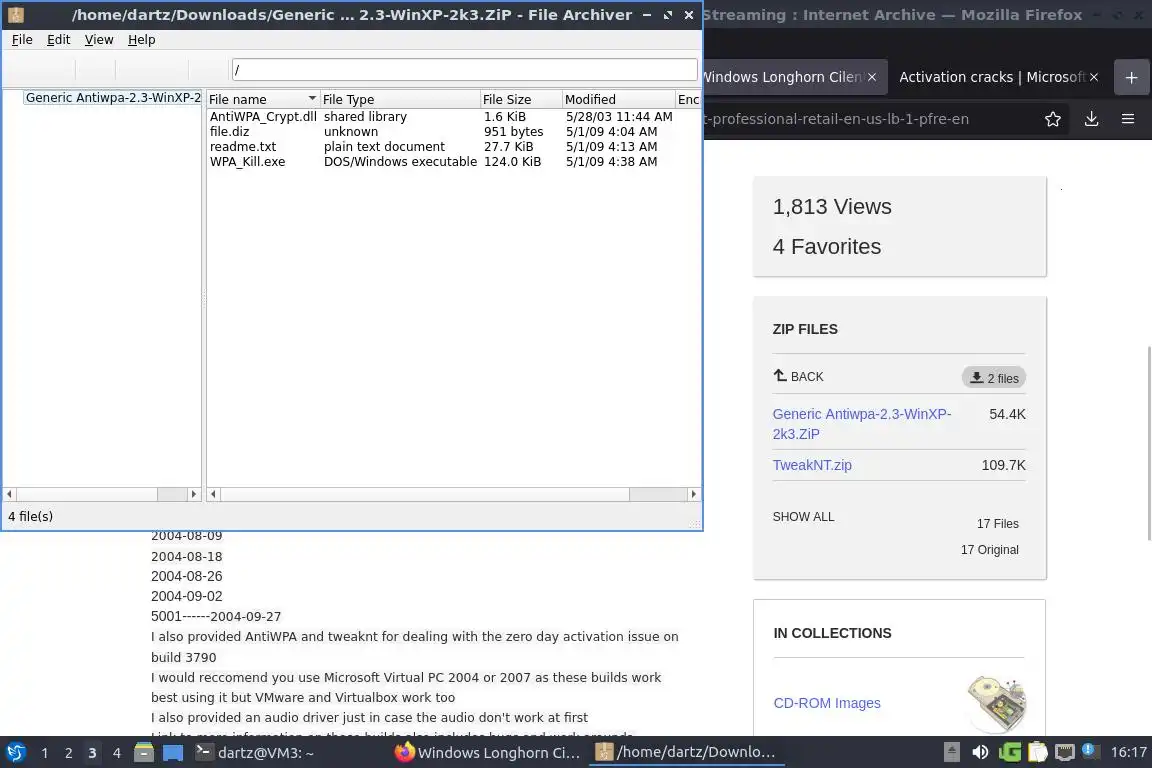Screen dimensions: 1152x768
Task: Download TweakNT.zip link
Action: click(x=812, y=465)
